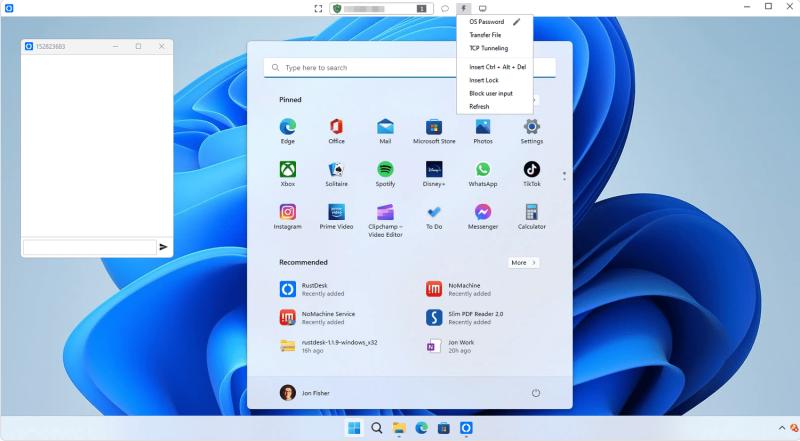Open Prime Video app
This screenshot has height=441, width=800.
click(x=336, y=217)
